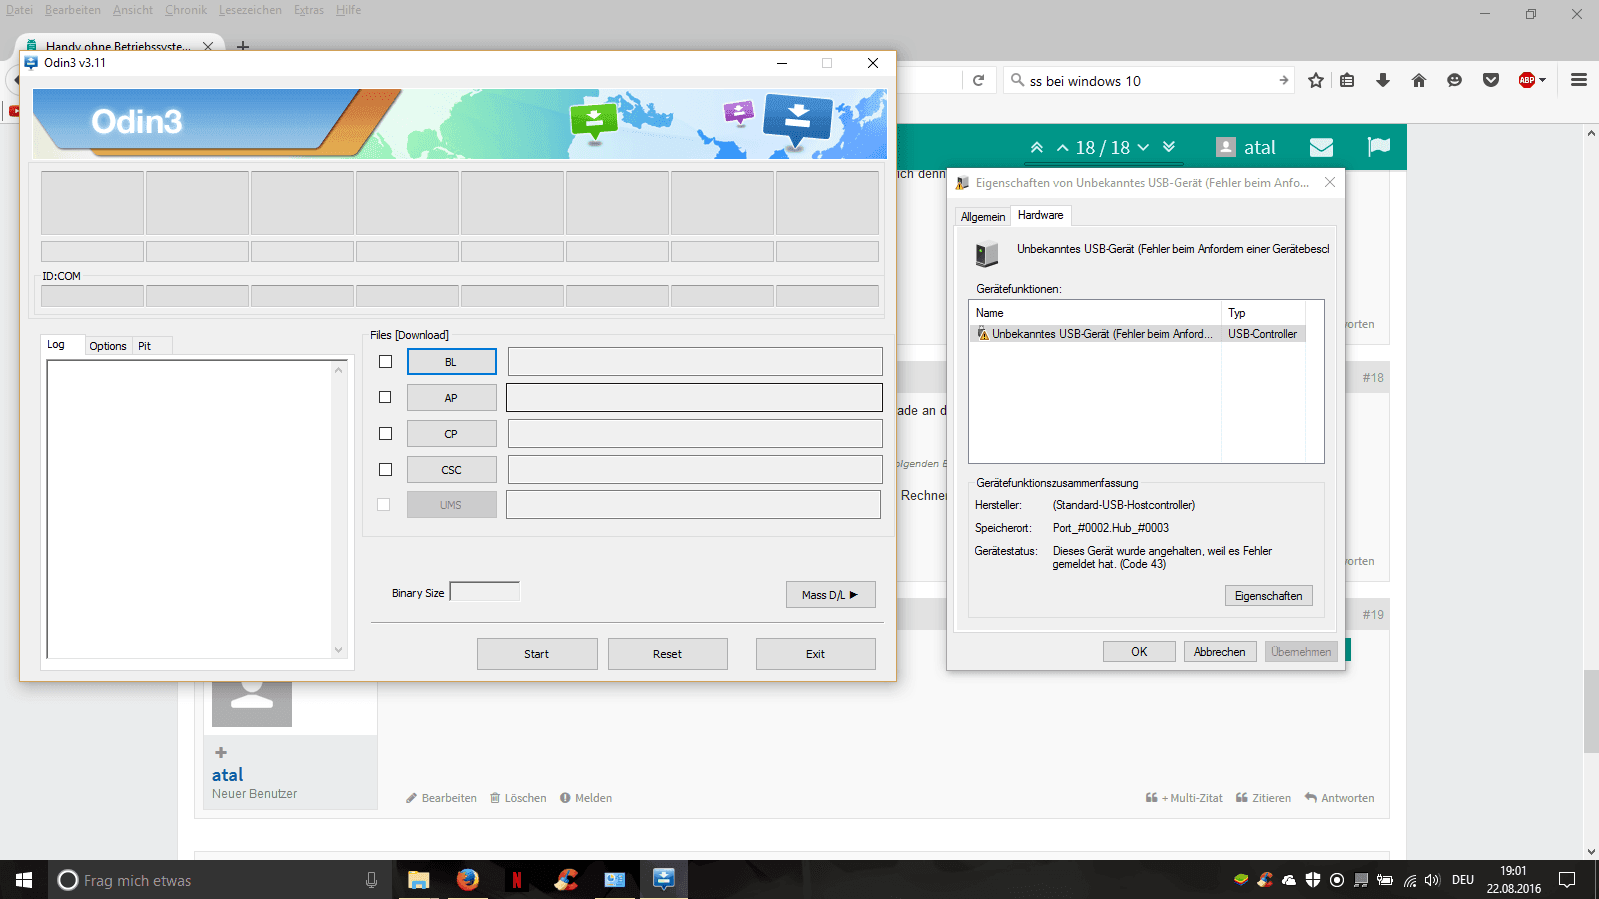Open the Bearbeiten menu in Firefox

point(73,10)
